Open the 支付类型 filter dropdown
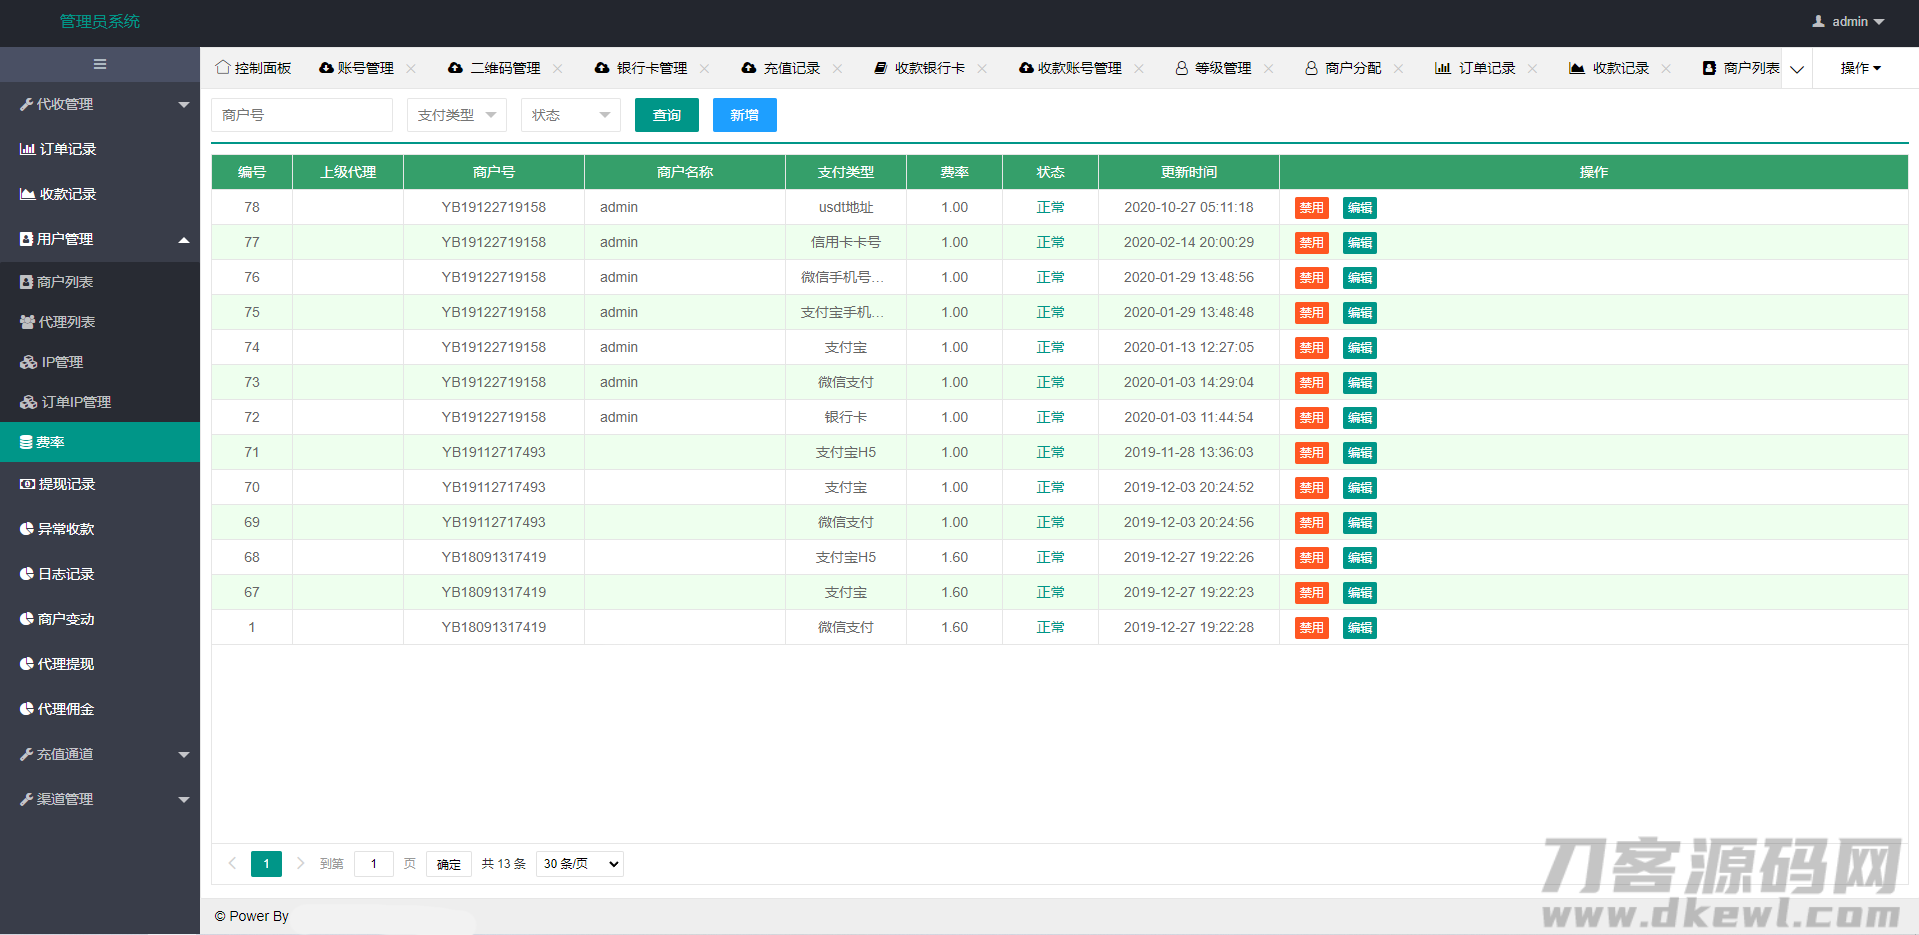This screenshot has width=1919, height=935. pos(457,115)
